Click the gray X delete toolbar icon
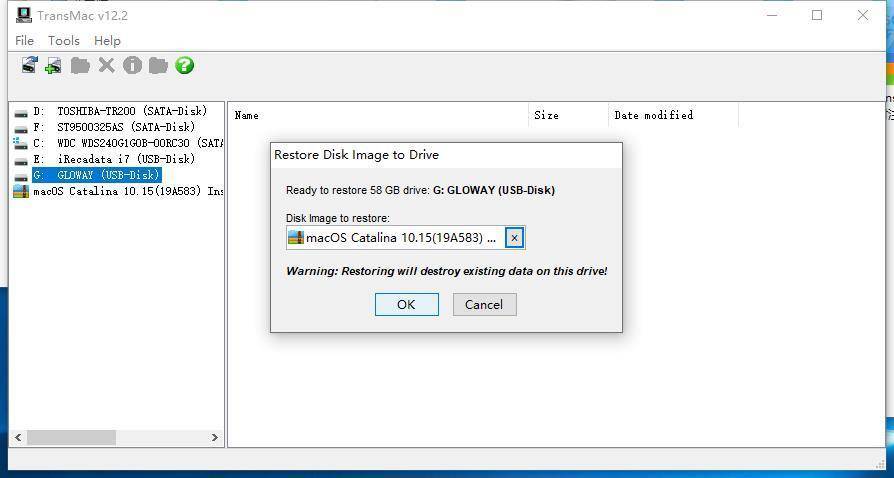The height and width of the screenshot is (478, 894). point(106,66)
